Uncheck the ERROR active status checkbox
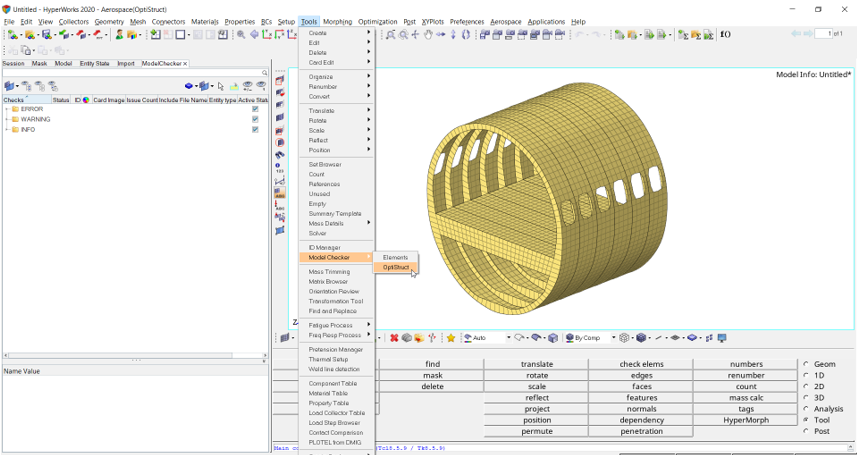 point(256,109)
